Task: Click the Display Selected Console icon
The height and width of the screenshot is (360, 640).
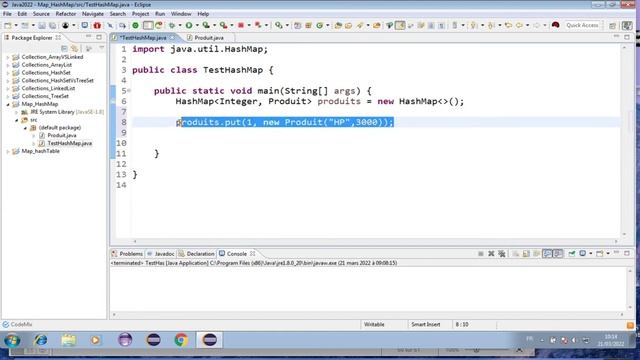Action: click(x=582, y=253)
